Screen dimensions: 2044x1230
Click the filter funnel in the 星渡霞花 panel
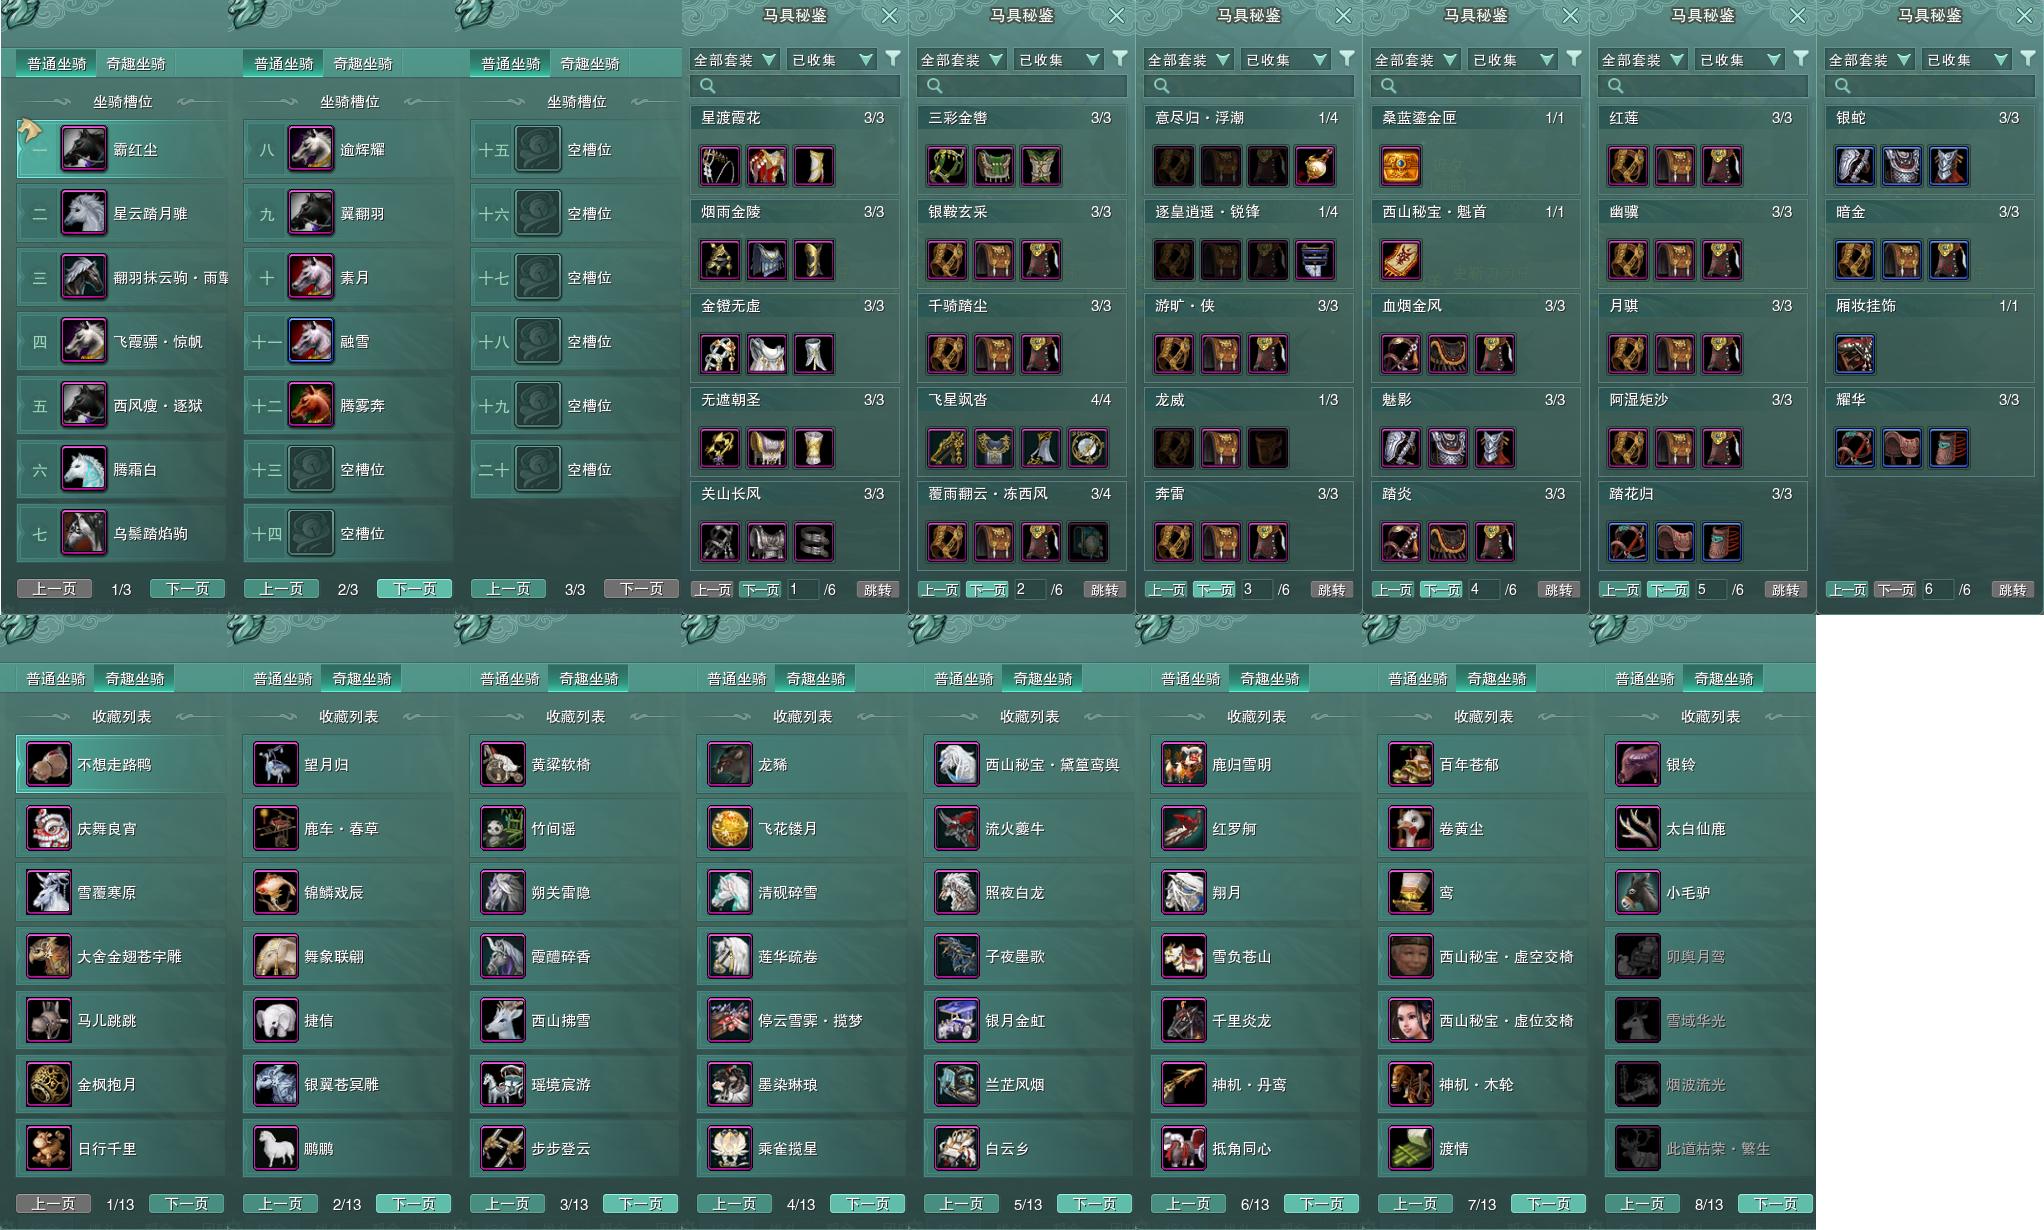coord(893,59)
